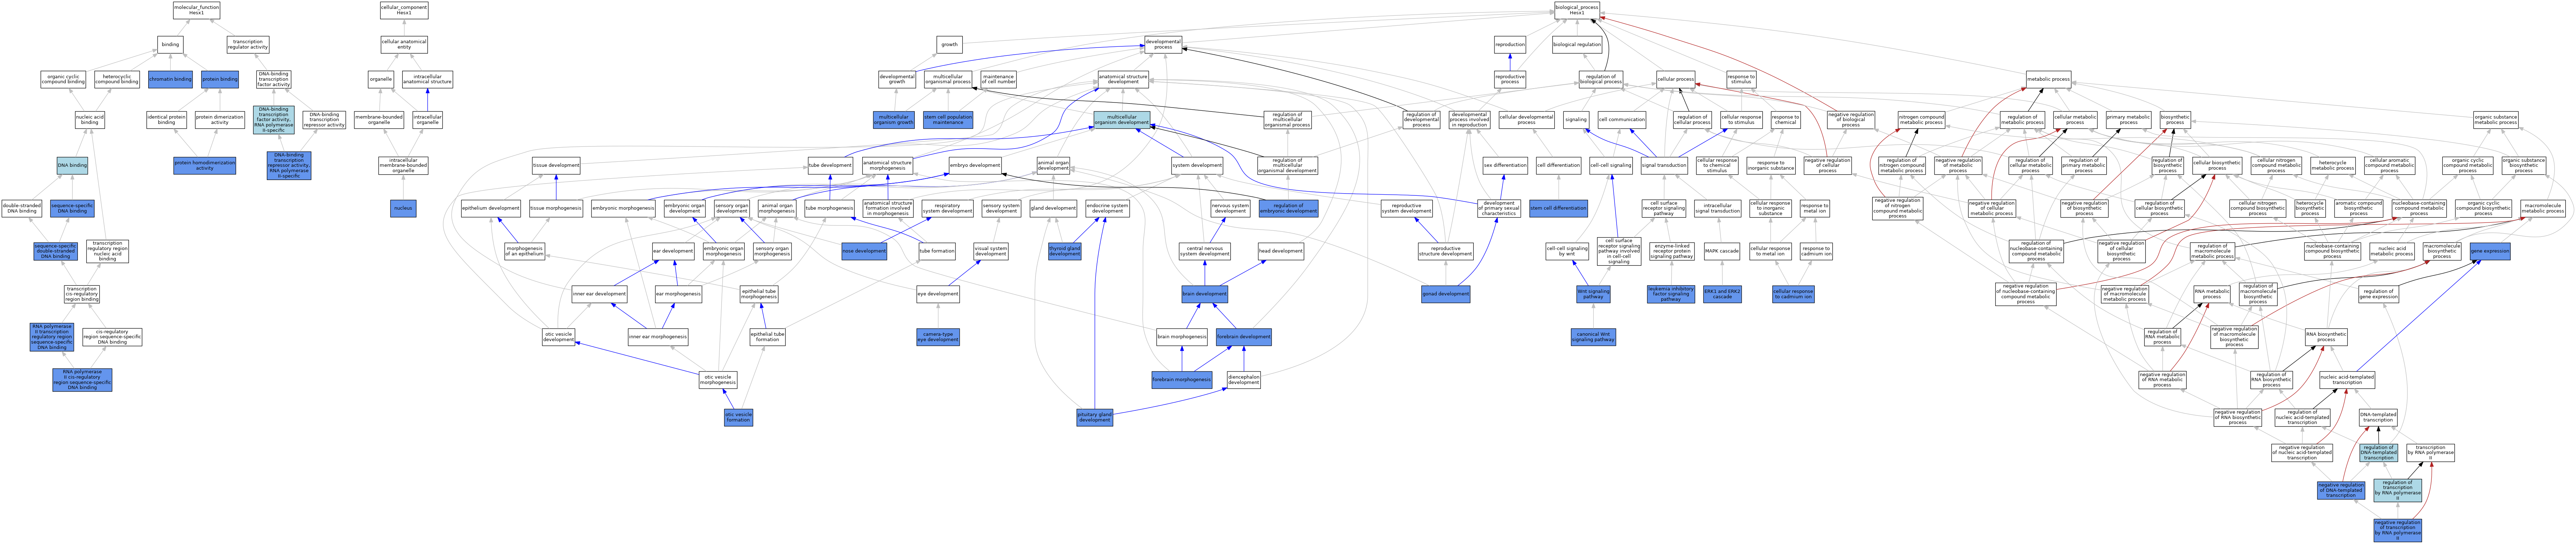Select the blue "gene expression" node
The height and width of the screenshot is (544, 2576).
pyautogui.click(x=2490, y=251)
